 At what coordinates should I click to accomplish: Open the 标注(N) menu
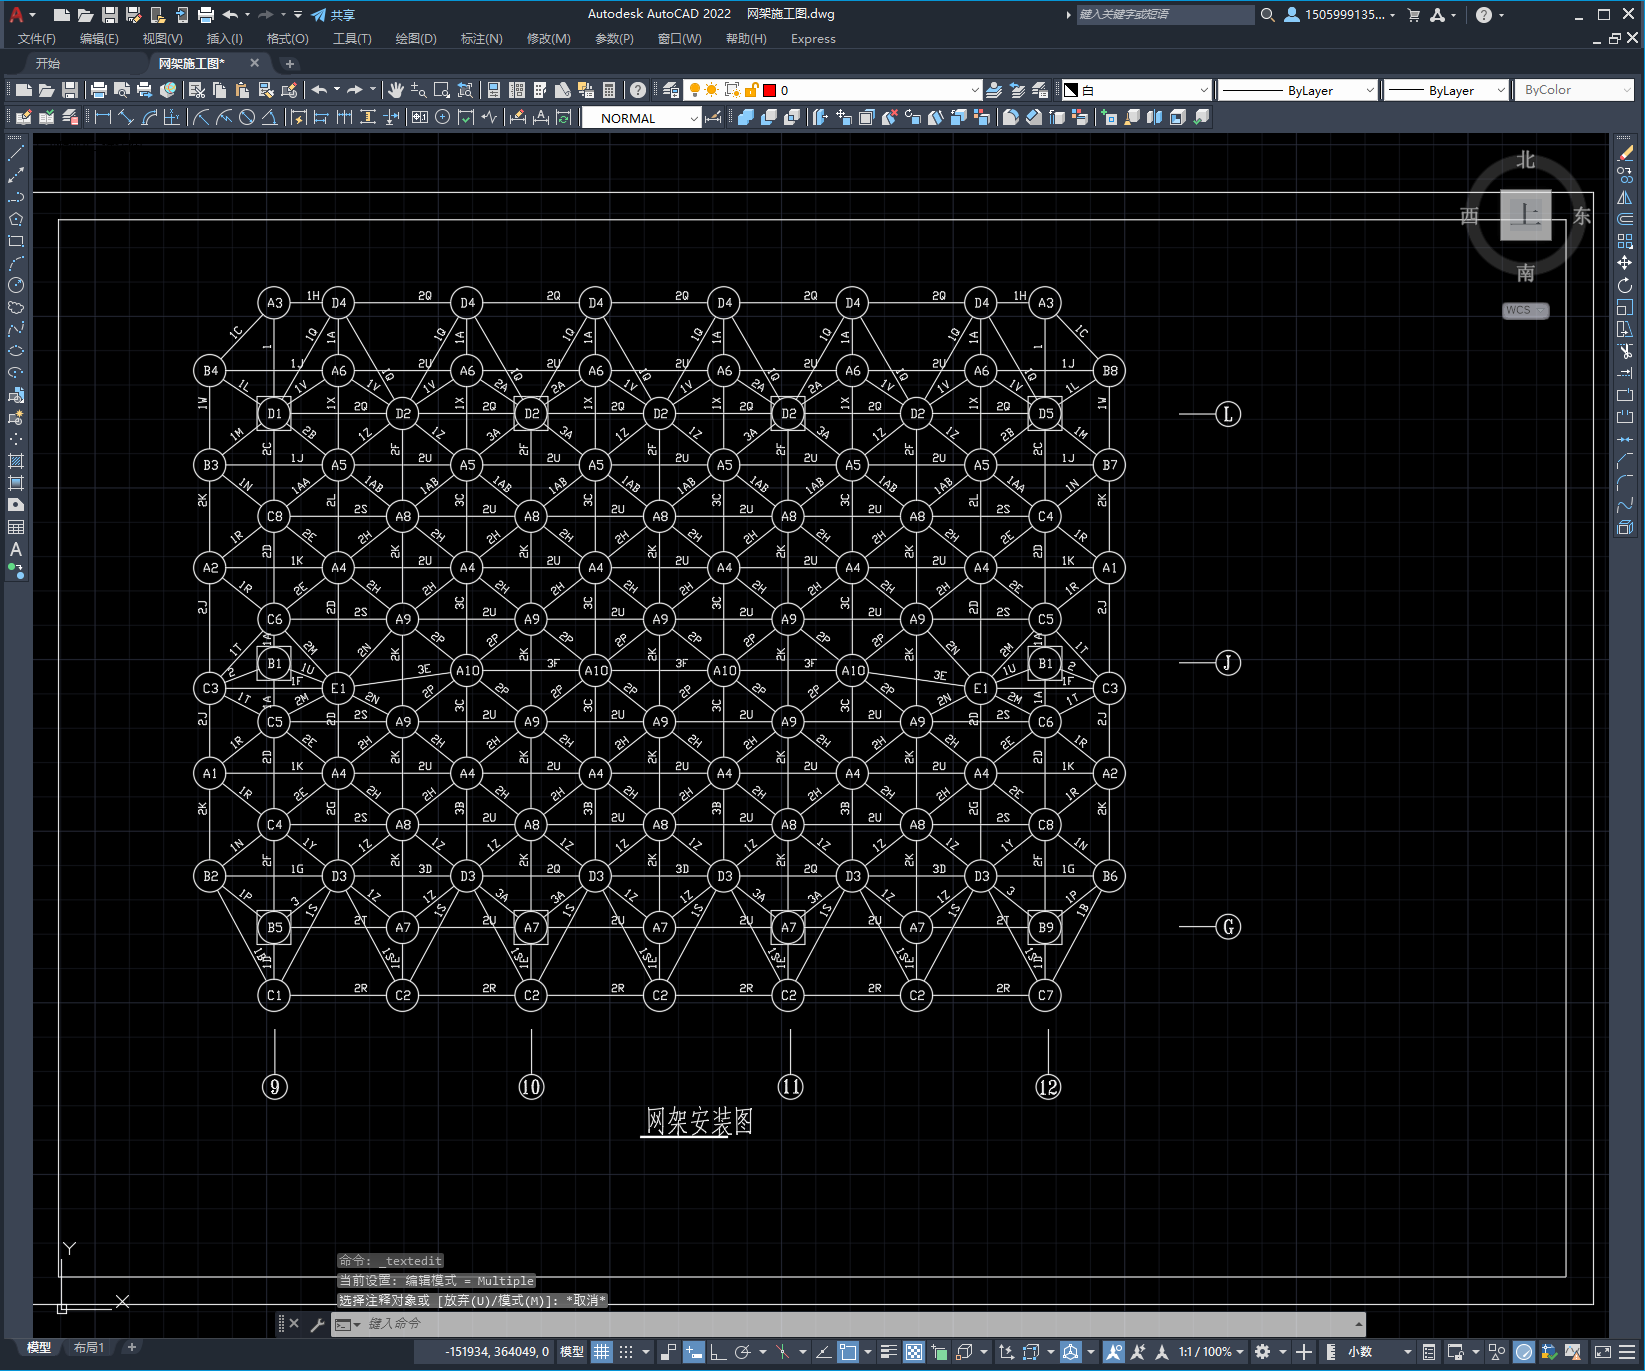[x=481, y=39]
